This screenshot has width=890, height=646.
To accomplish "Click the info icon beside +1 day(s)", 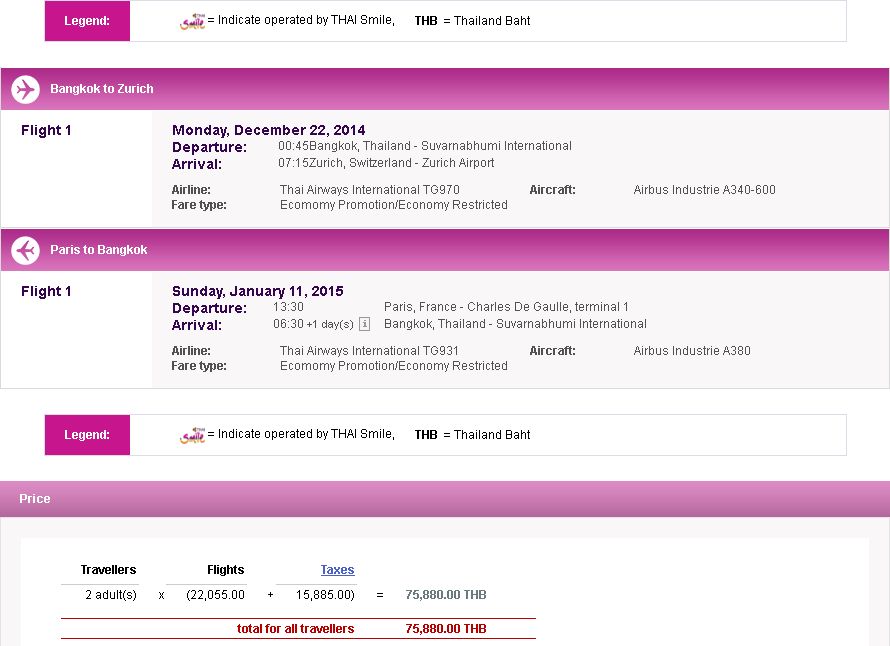I will tap(364, 324).
